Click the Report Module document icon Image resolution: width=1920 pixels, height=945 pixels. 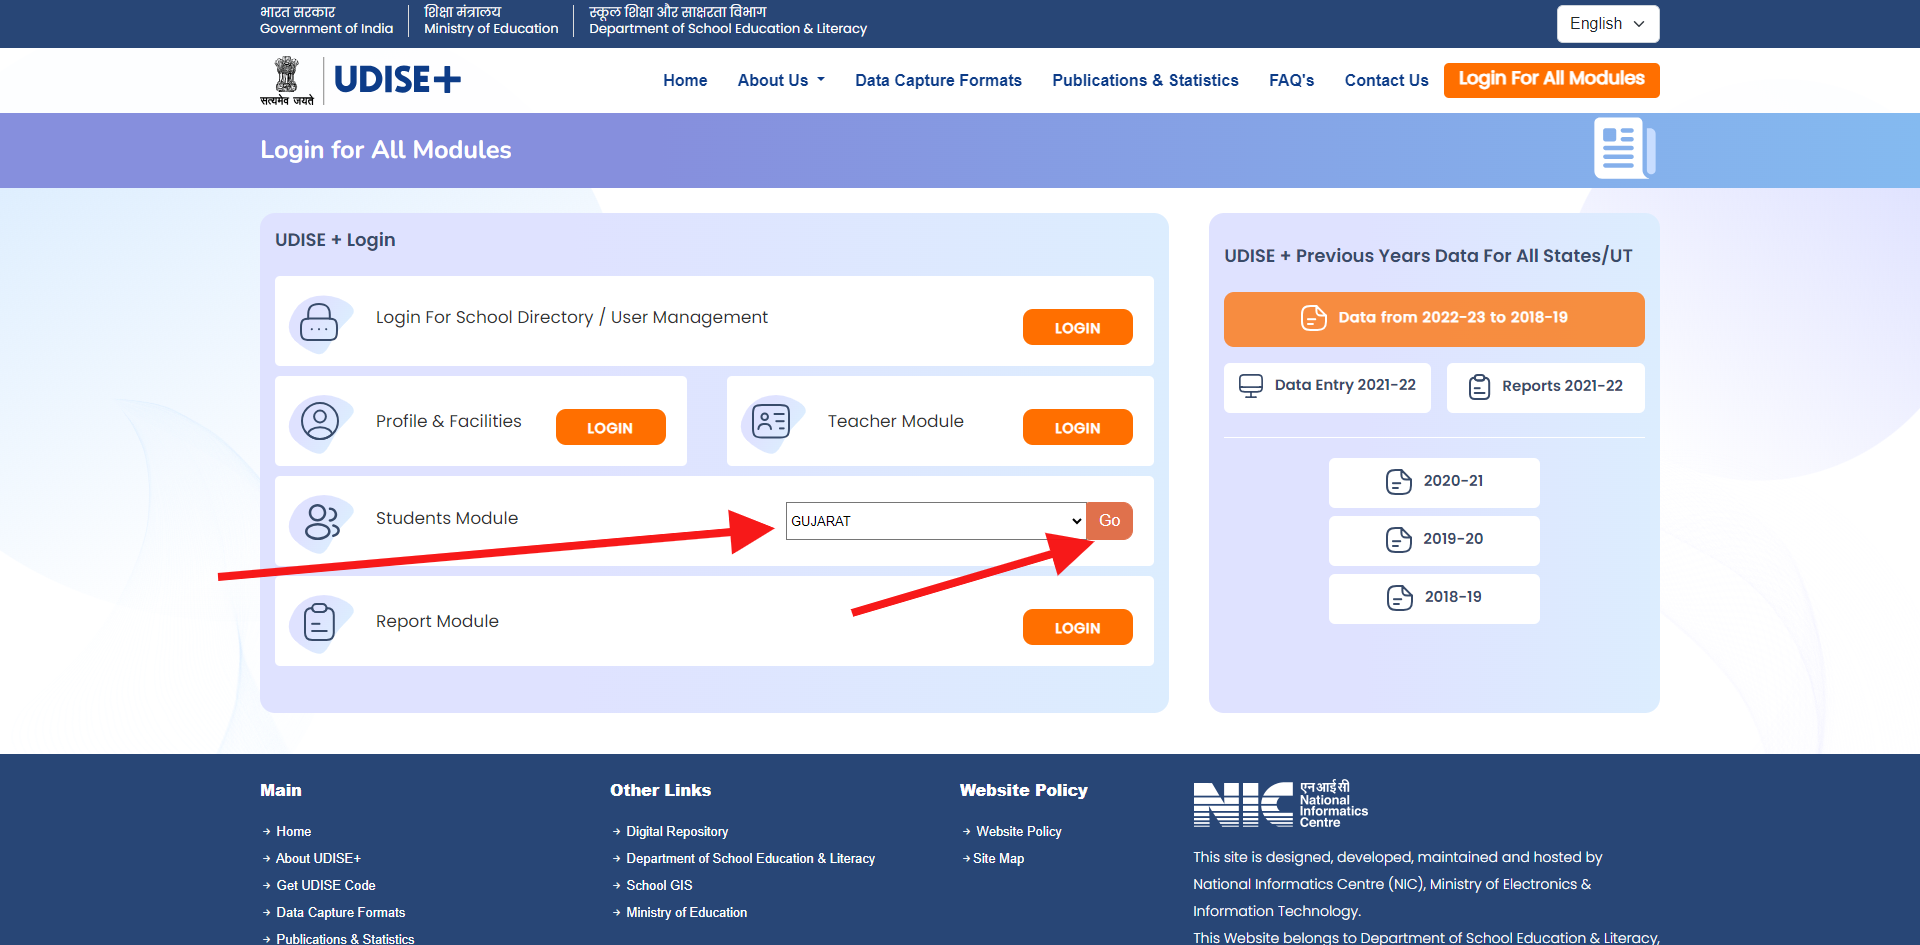tap(319, 623)
